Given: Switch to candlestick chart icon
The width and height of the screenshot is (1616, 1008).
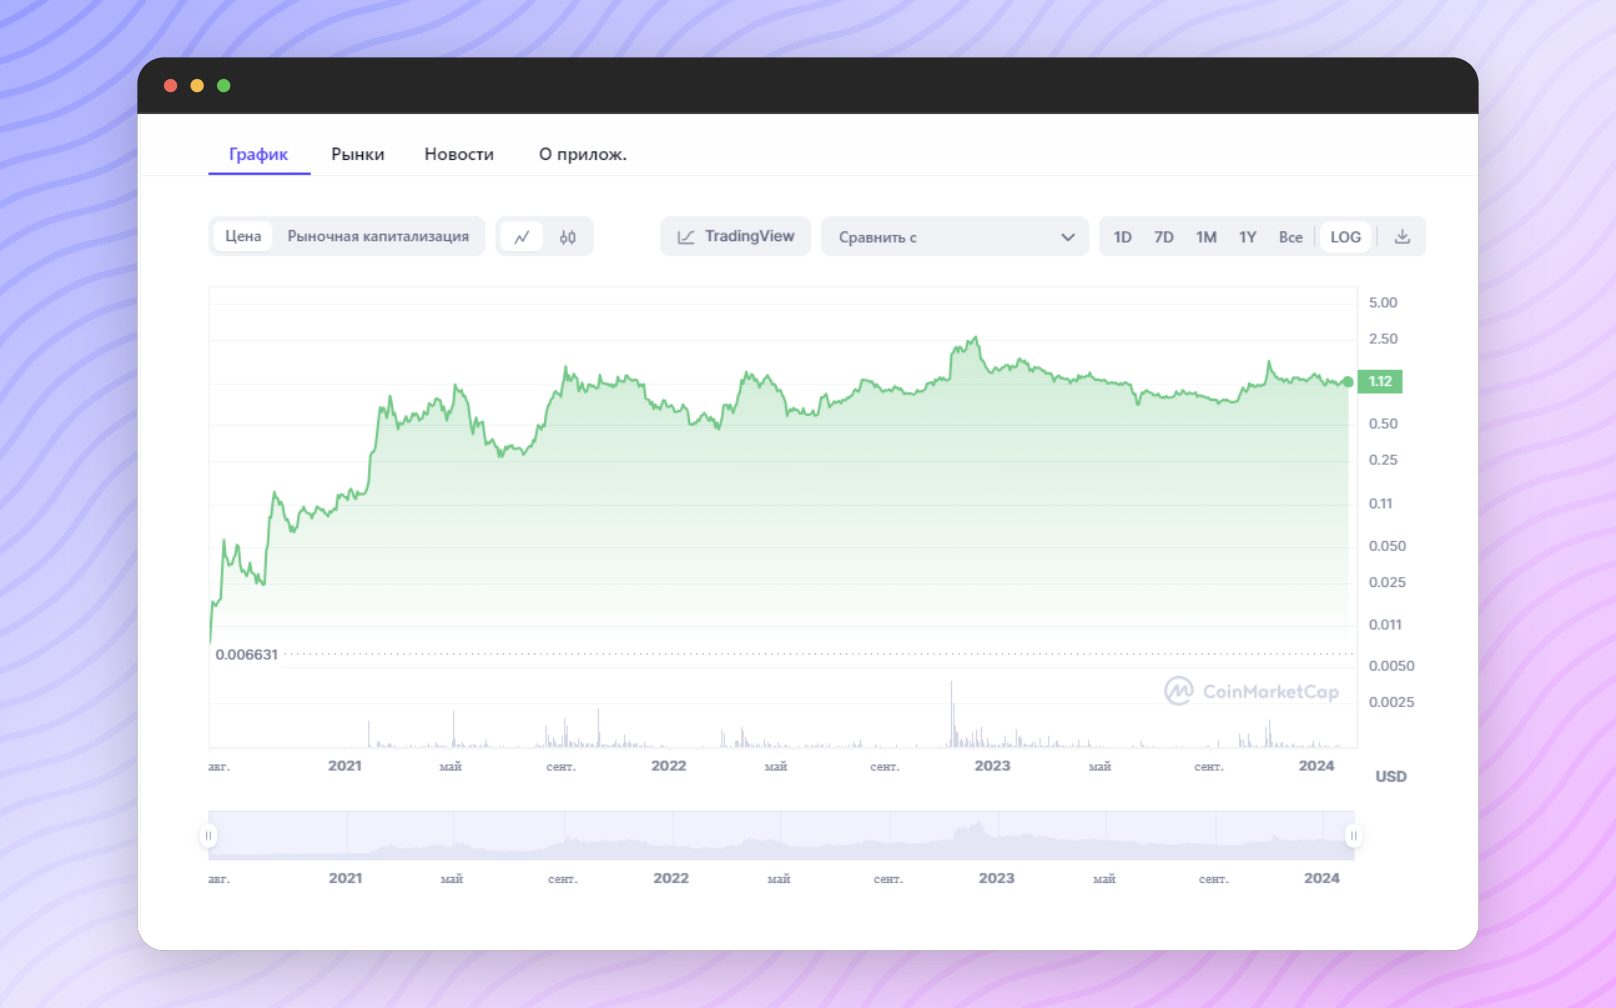Looking at the screenshot, I should 567,237.
